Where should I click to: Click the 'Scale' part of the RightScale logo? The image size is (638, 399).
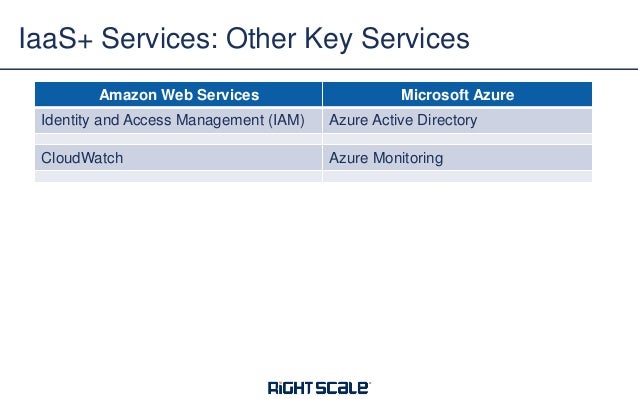click(x=343, y=388)
